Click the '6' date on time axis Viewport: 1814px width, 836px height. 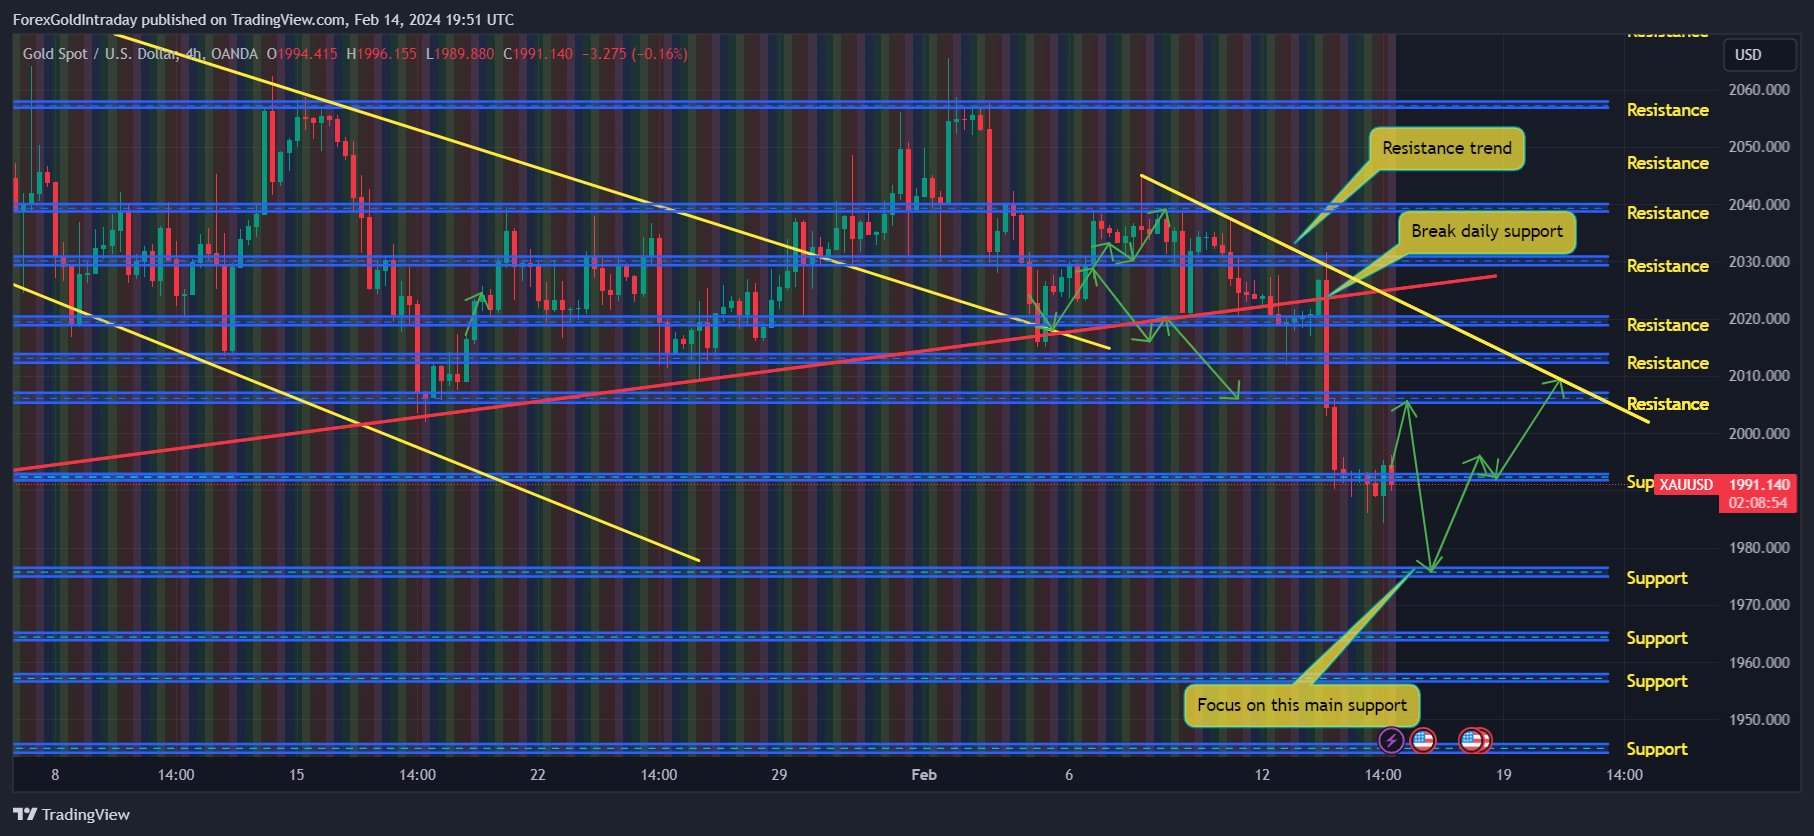[1069, 775]
